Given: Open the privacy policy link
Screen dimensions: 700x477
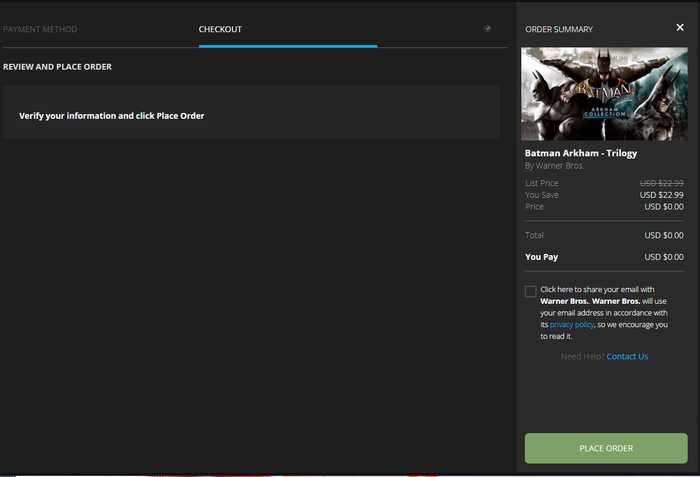Looking at the screenshot, I should click(x=571, y=325).
